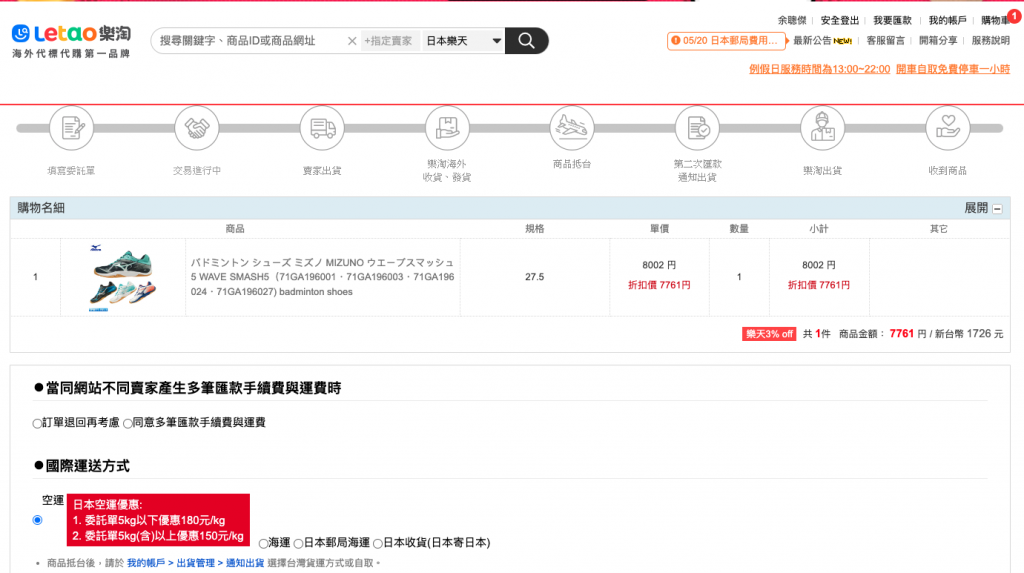
Task: Click the 日本空運優惠 red promo box
Action: 158,520
